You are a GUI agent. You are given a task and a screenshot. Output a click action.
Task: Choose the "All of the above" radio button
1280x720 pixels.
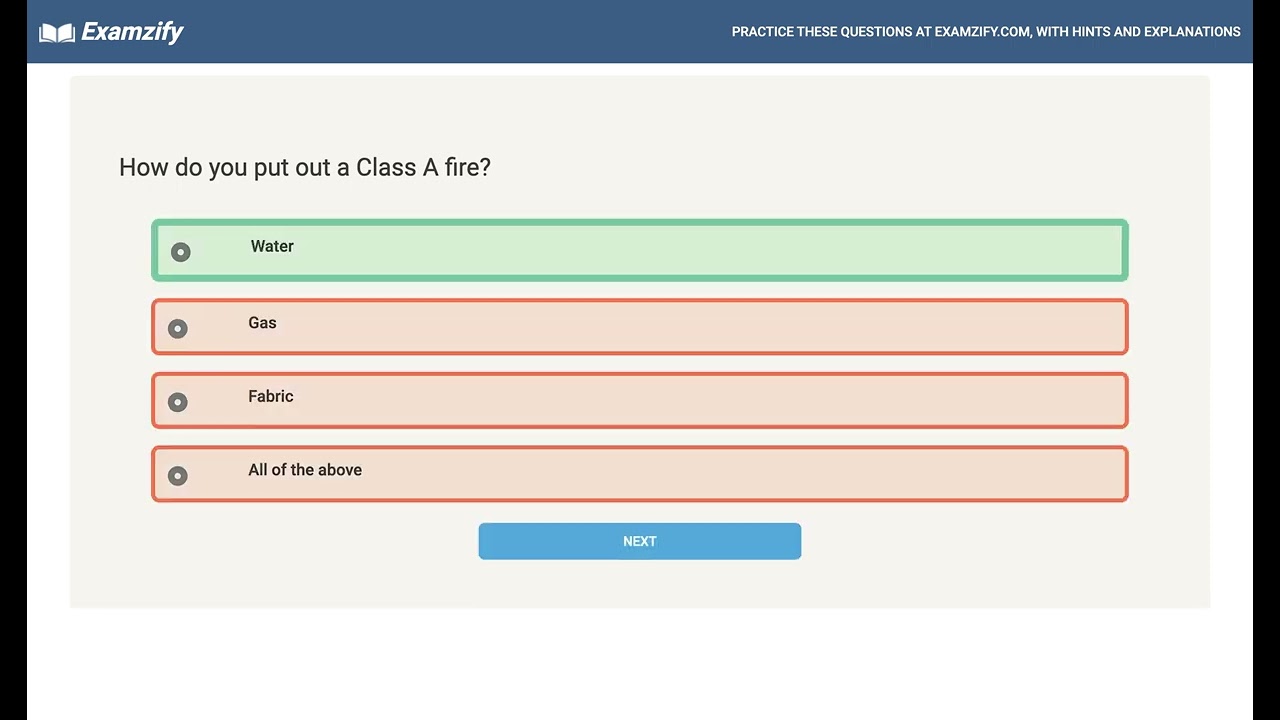pyautogui.click(x=178, y=476)
